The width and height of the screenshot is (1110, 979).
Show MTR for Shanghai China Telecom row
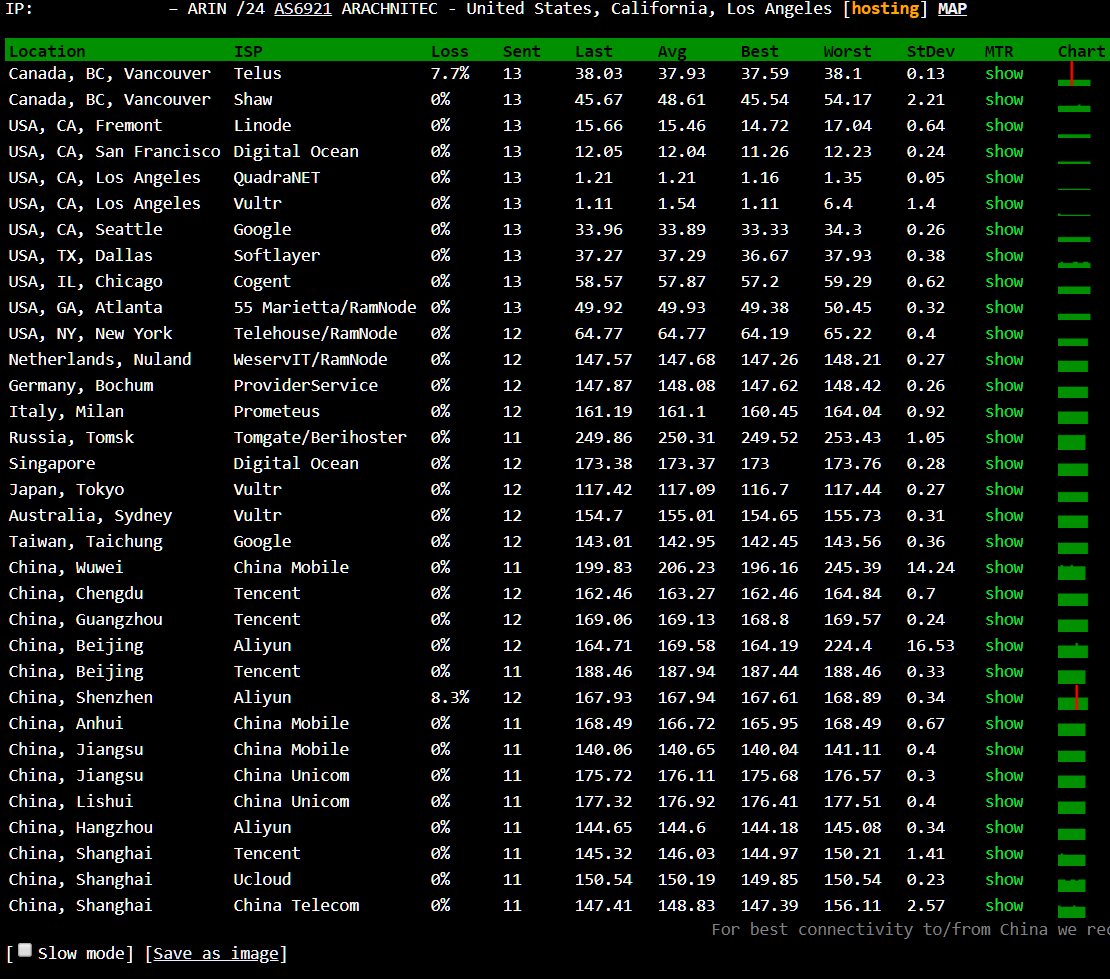1004,905
